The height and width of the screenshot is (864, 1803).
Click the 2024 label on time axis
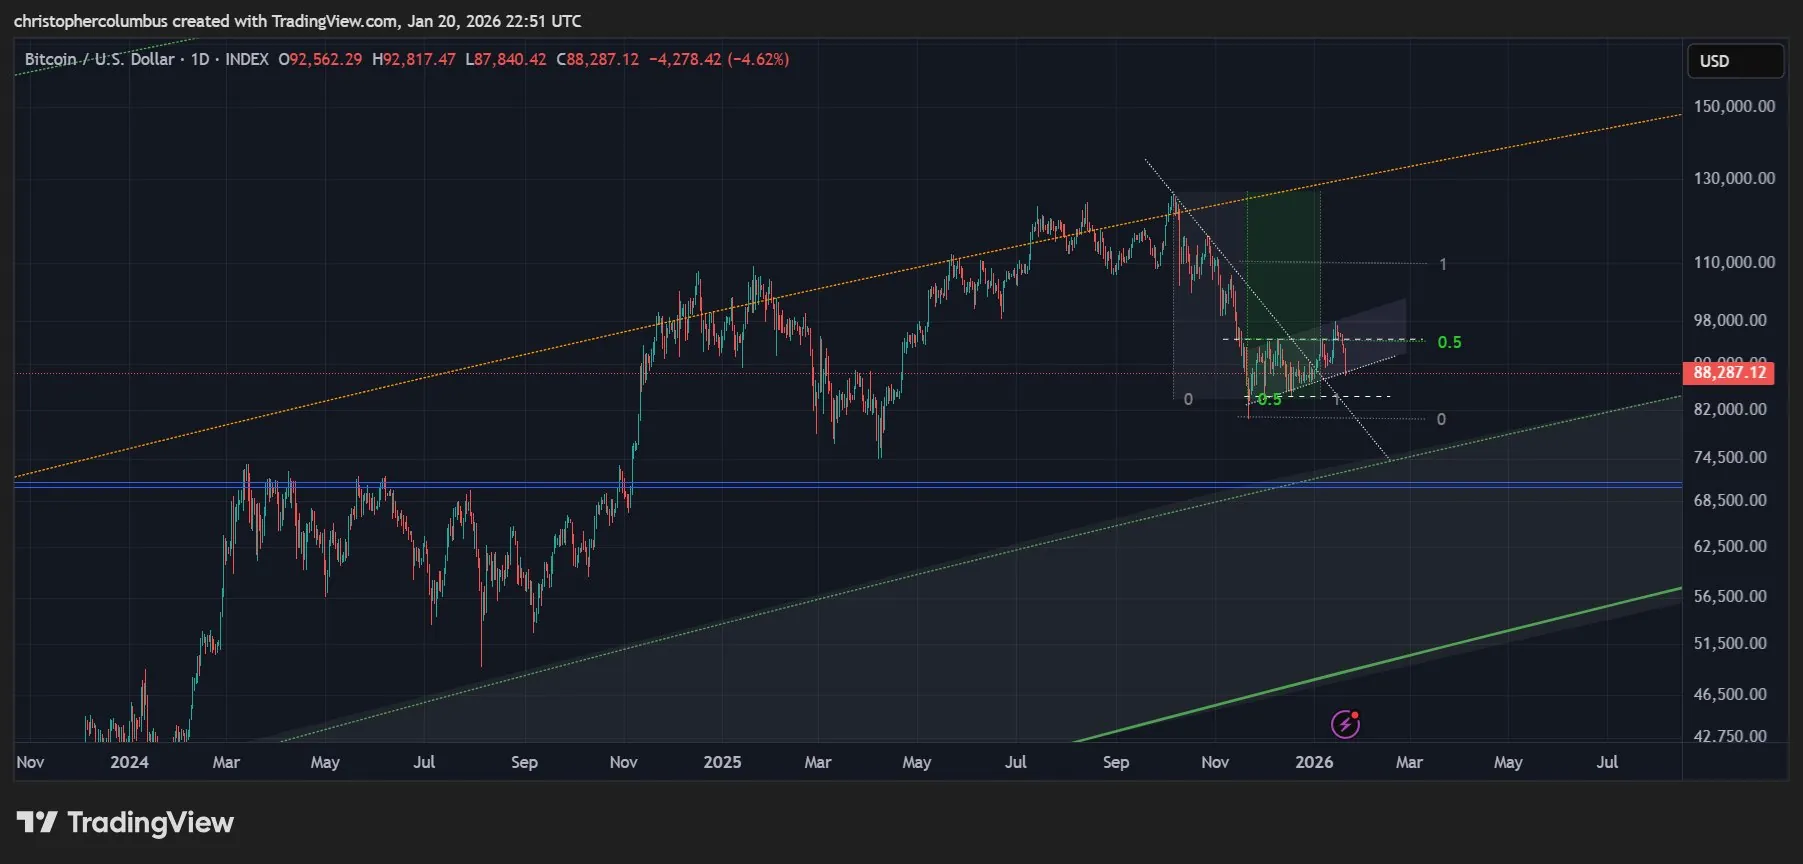point(129,762)
